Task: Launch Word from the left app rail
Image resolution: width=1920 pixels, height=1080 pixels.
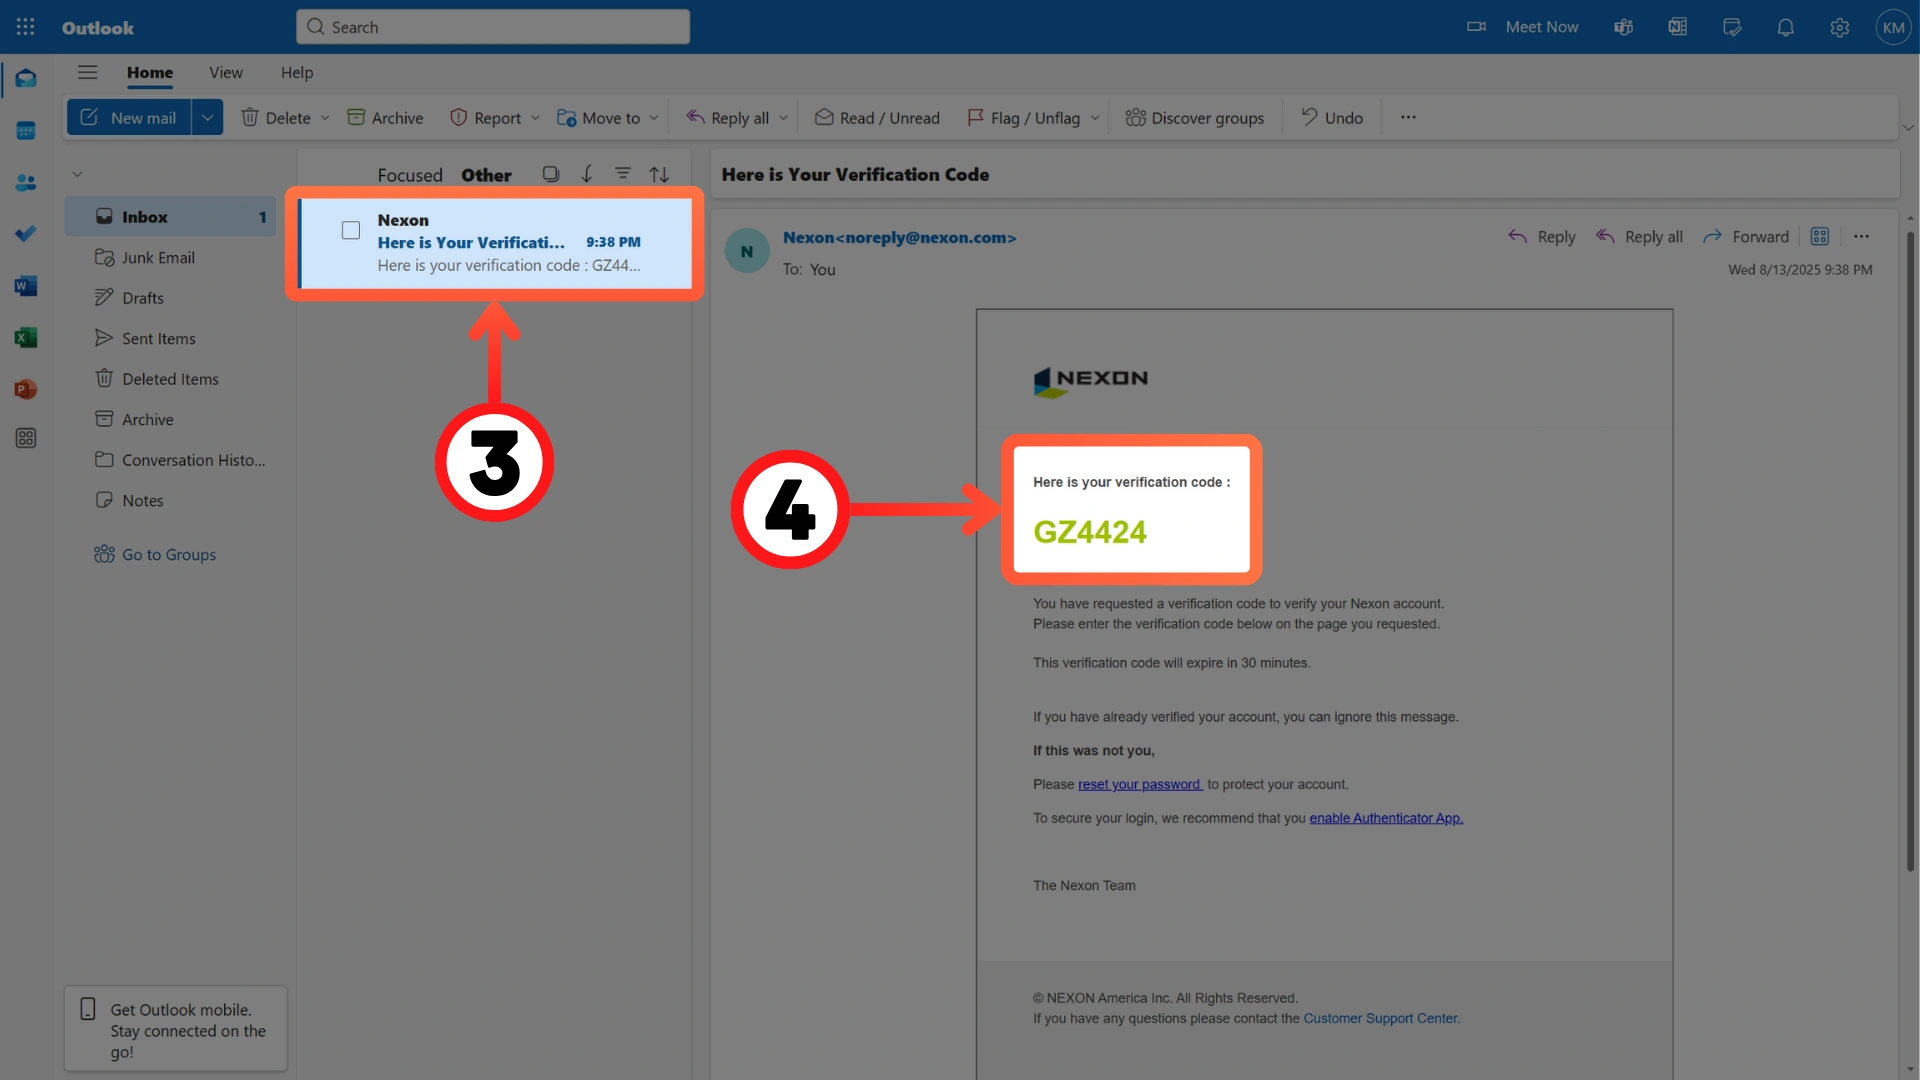Action: [26, 286]
